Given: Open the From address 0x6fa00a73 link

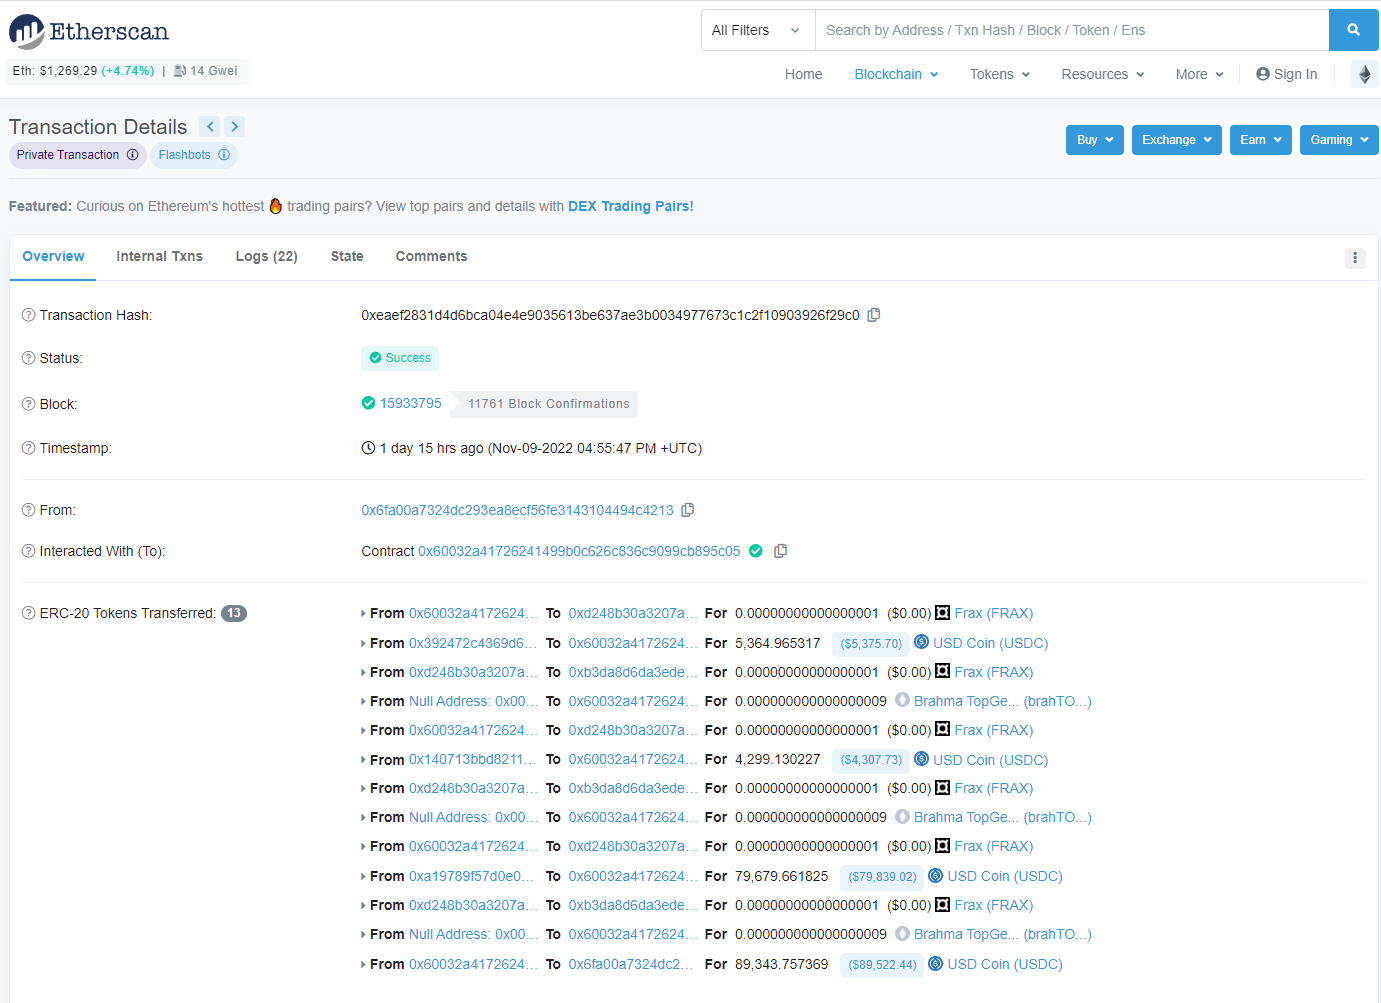Looking at the screenshot, I should pos(517,510).
